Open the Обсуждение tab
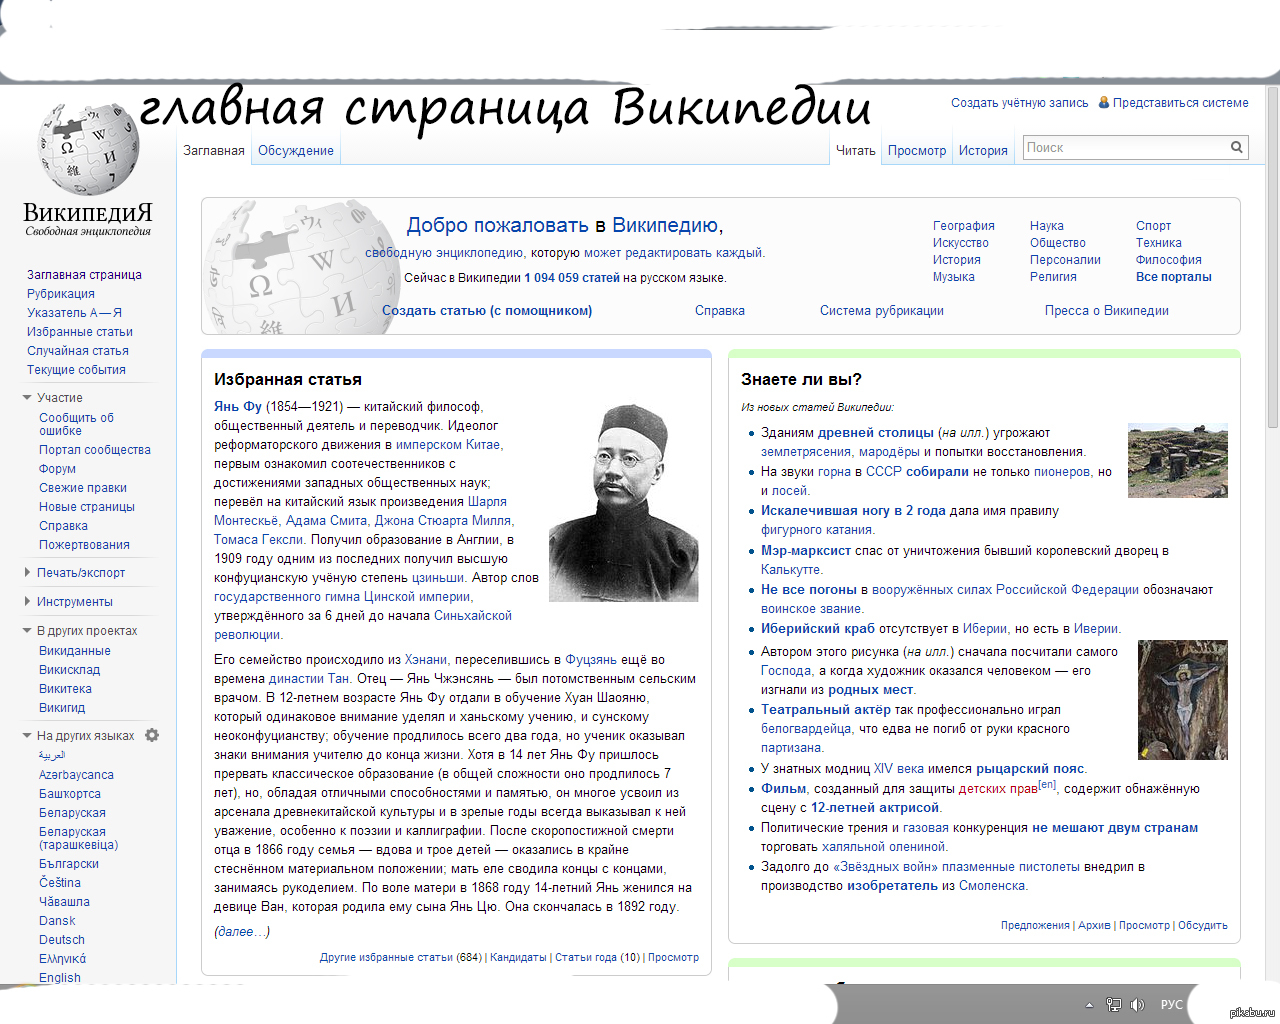The image size is (1280, 1024). (x=296, y=151)
